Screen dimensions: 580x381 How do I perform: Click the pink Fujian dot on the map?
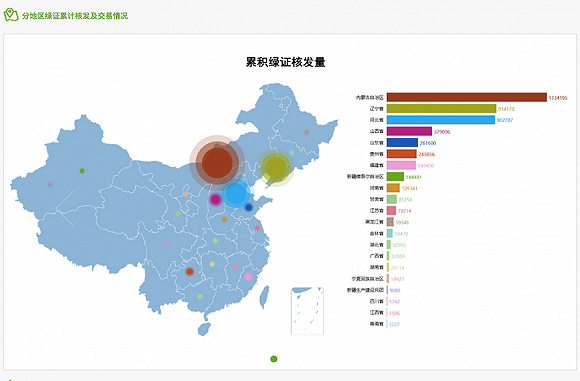(249, 277)
